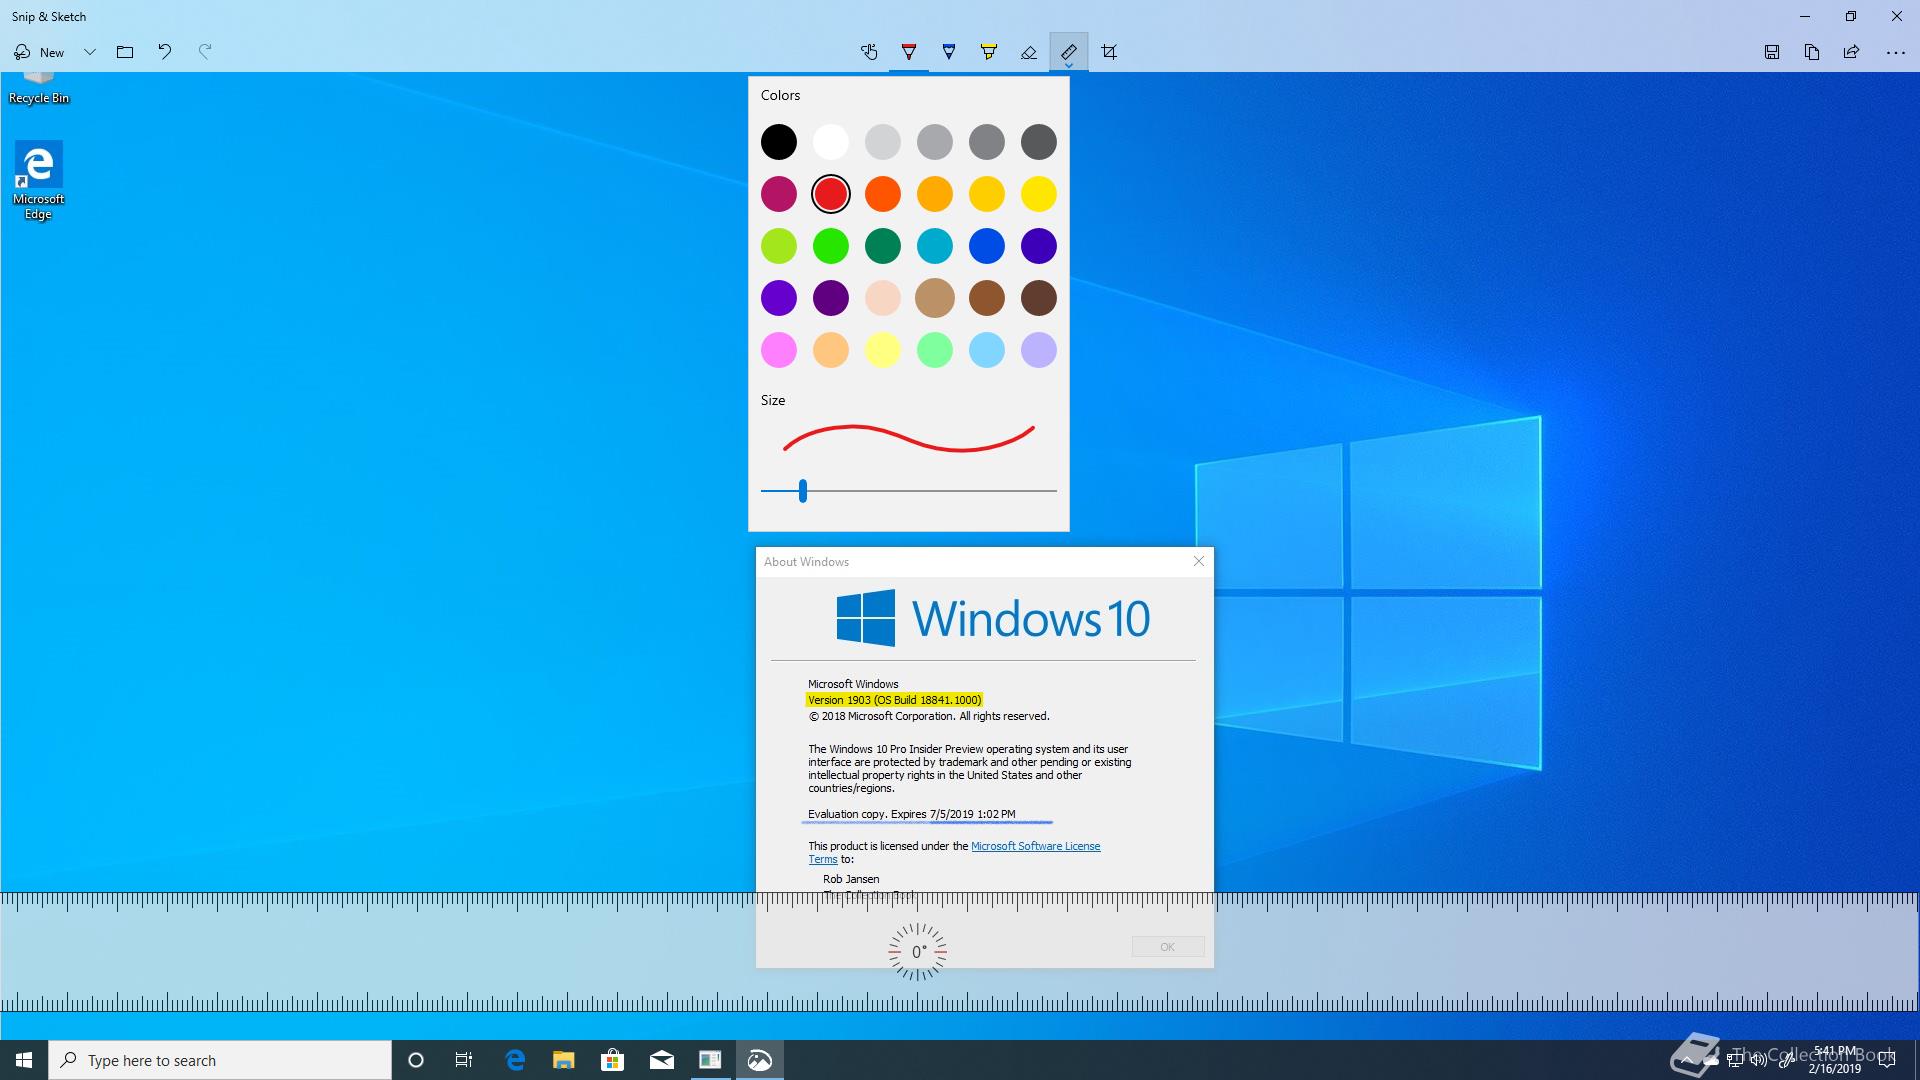
Task: Click the highlighted Version 1903 text
Action: tap(894, 700)
